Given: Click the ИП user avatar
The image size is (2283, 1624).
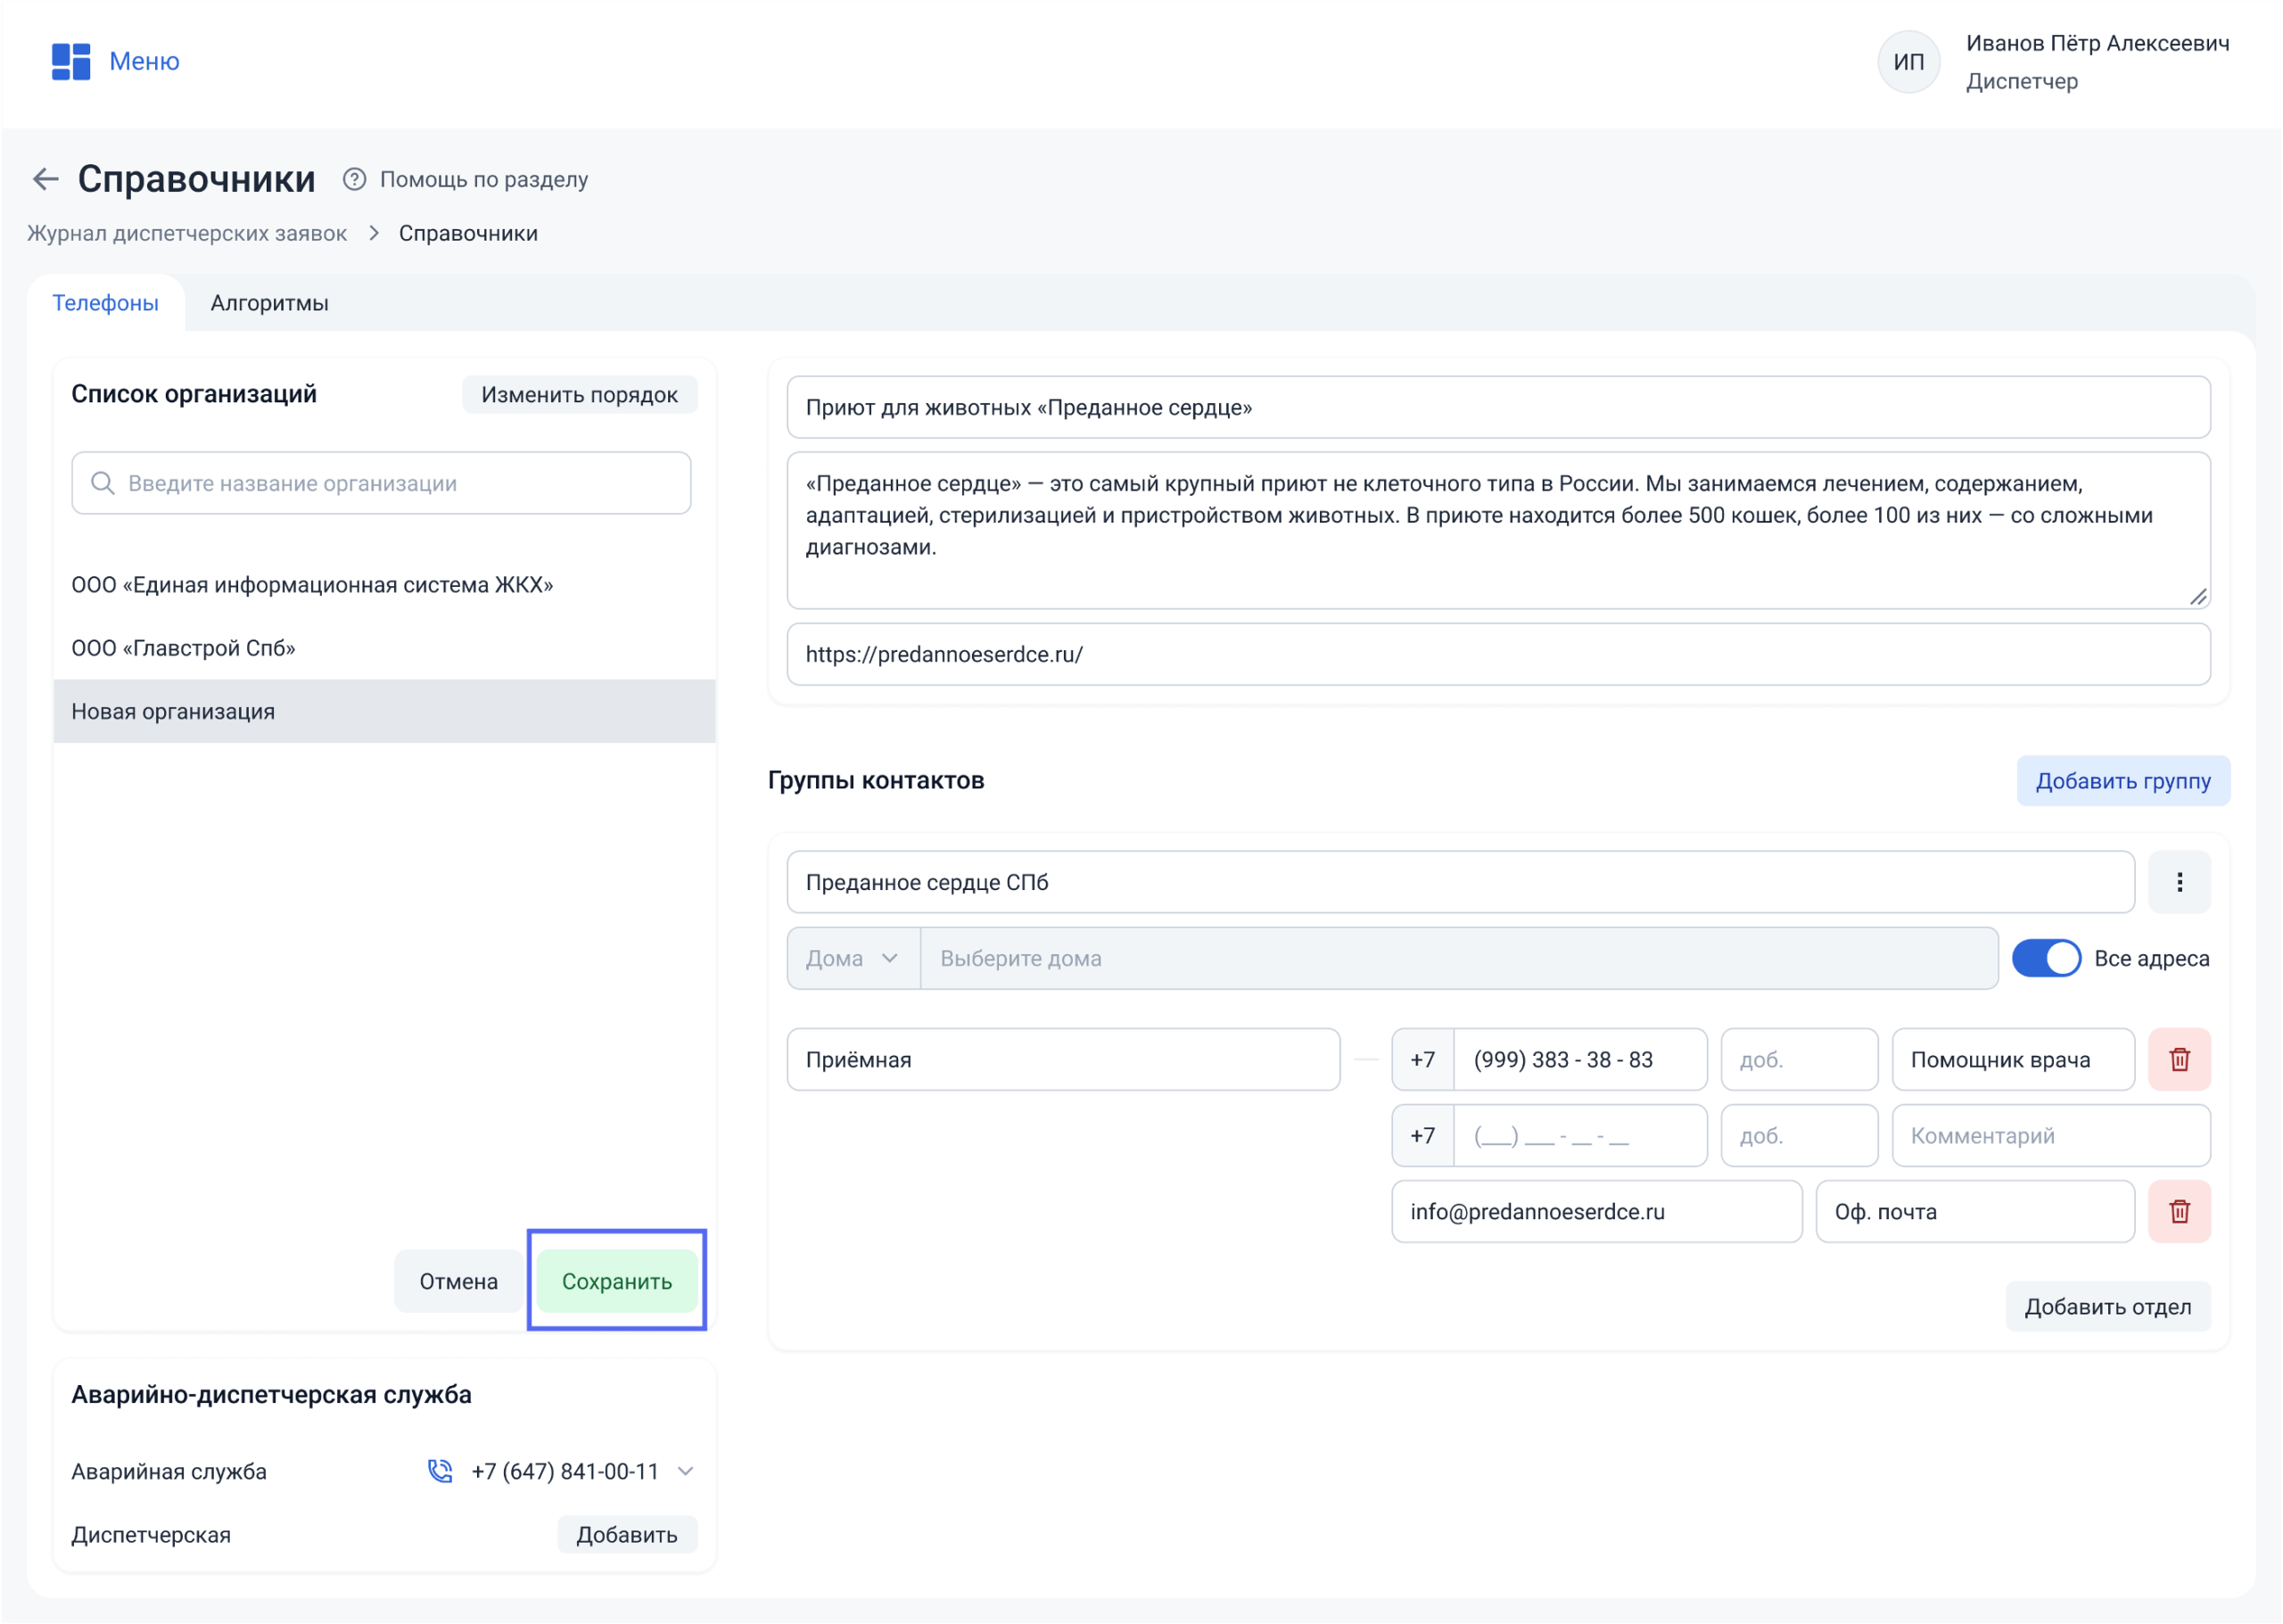Looking at the screenshot, I should (x=1907, y=62).
